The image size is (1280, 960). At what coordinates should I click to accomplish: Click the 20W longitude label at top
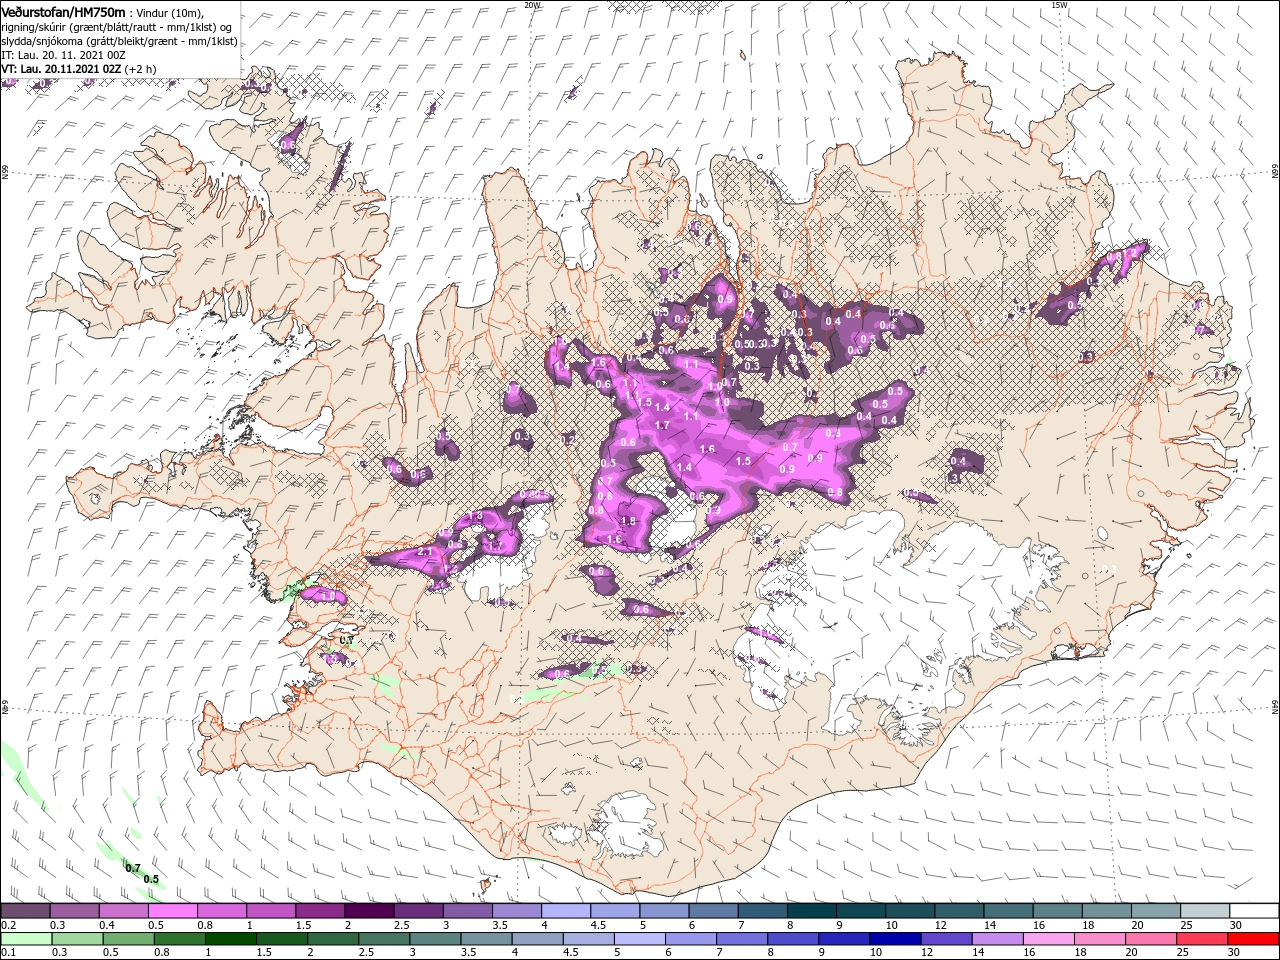coord(532,5)
